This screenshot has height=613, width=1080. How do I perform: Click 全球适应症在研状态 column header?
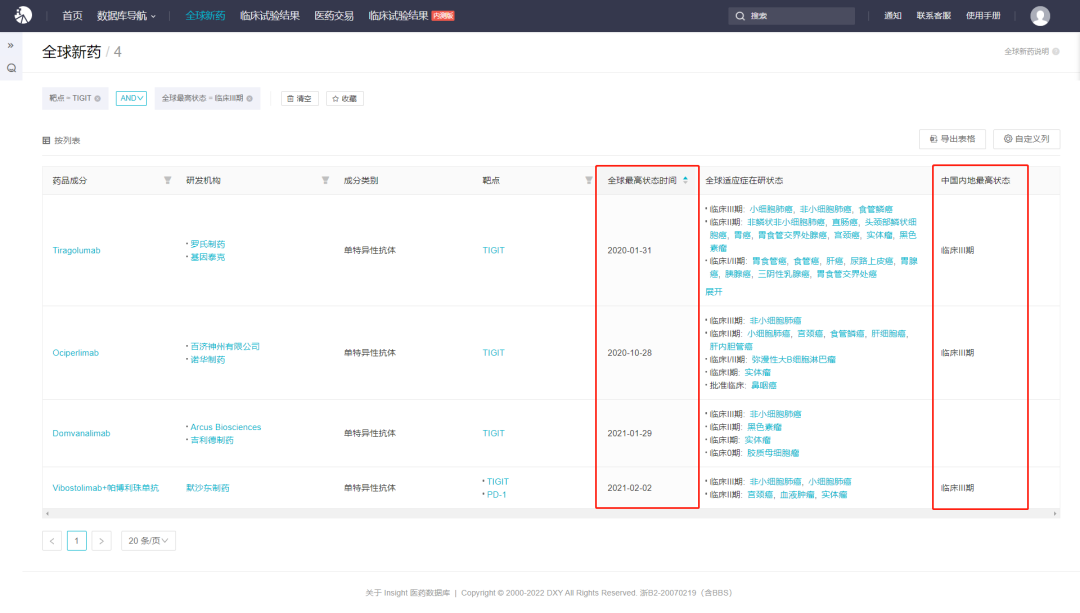pyautogui.click(x=744, y=180)
